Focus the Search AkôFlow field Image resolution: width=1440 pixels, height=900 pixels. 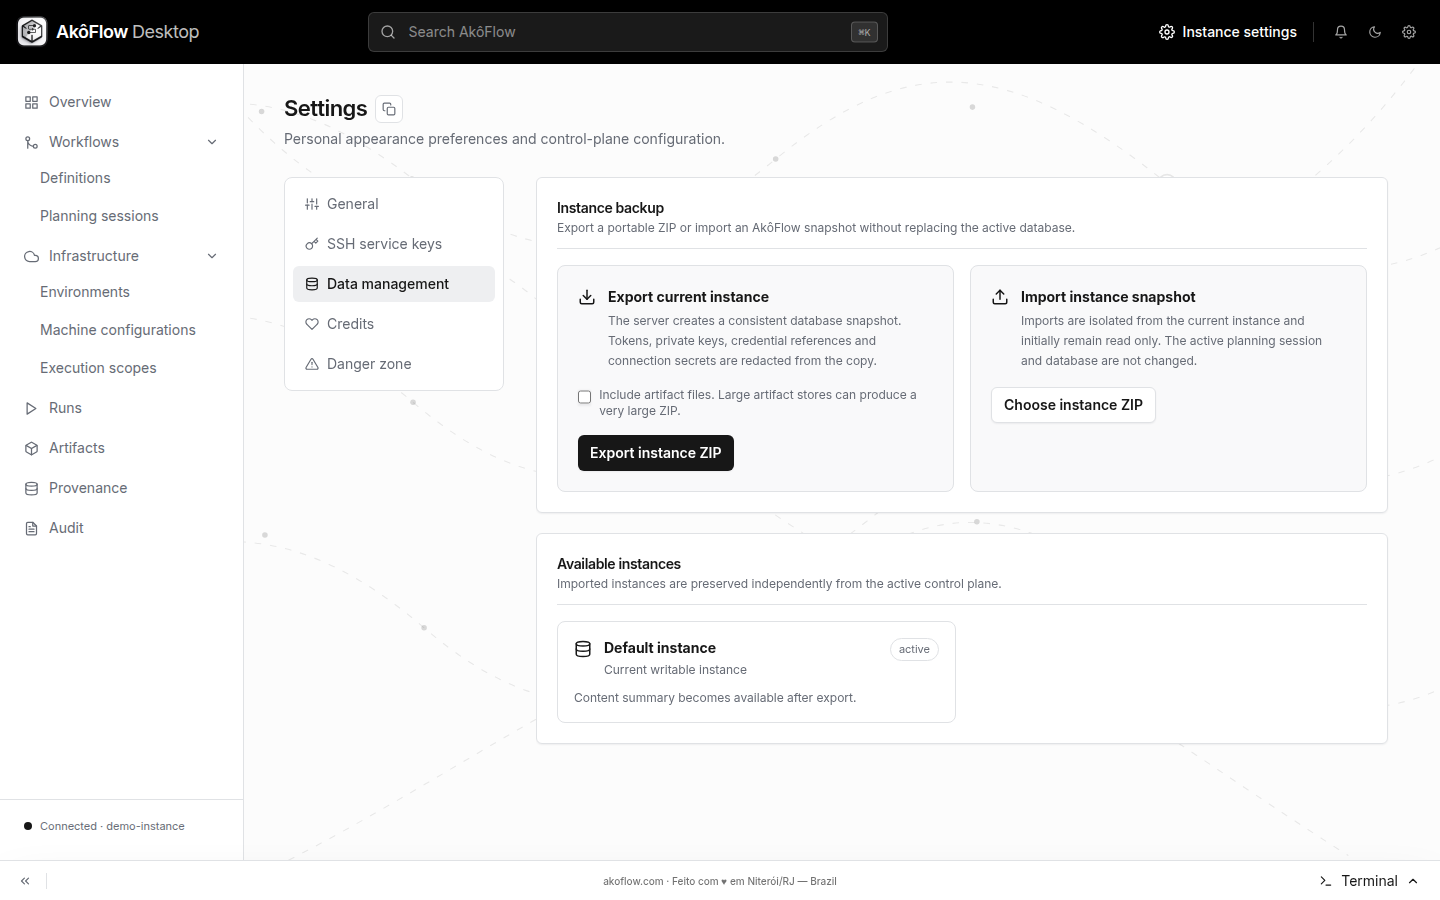pyautogui.click(x=628, y=32)
